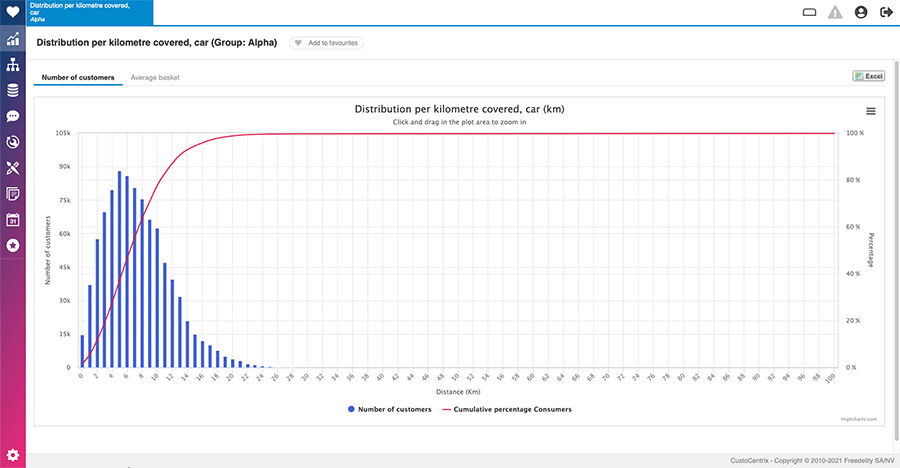Open the calendar sidebar icon
Image resolution: width=900 pixels, height=468 pixels.
coord(13,219)
